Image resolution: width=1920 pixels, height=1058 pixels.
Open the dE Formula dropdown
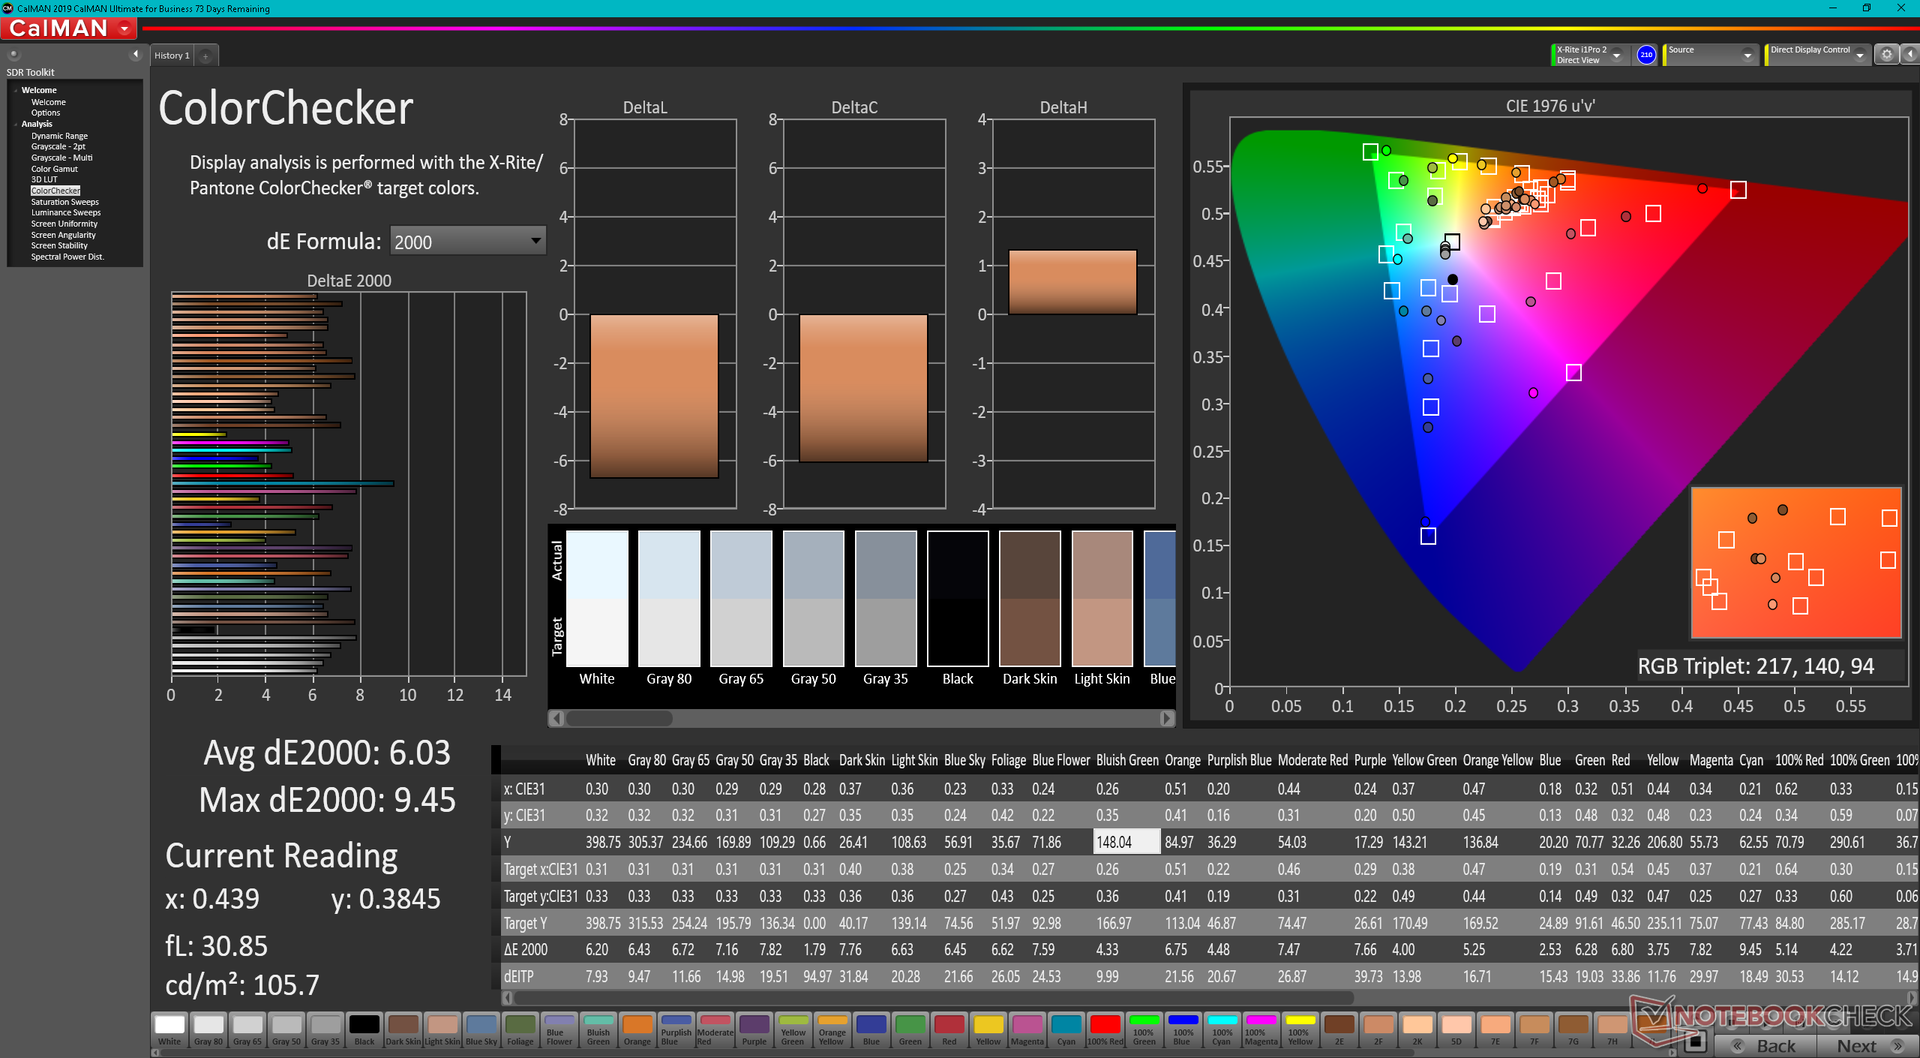[467, 241]
